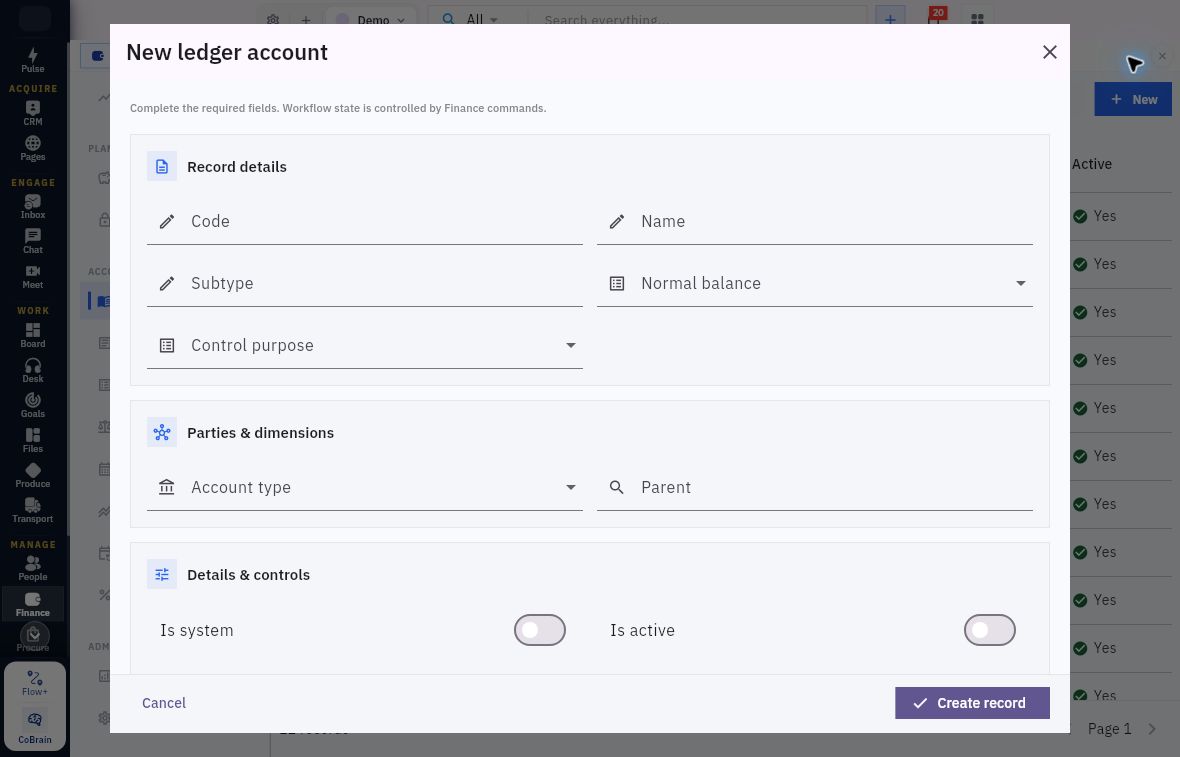The height and width of the screenshot is (757, 1180).
Task: Open the Account type dropdown
Action: [x=364, y=488]
